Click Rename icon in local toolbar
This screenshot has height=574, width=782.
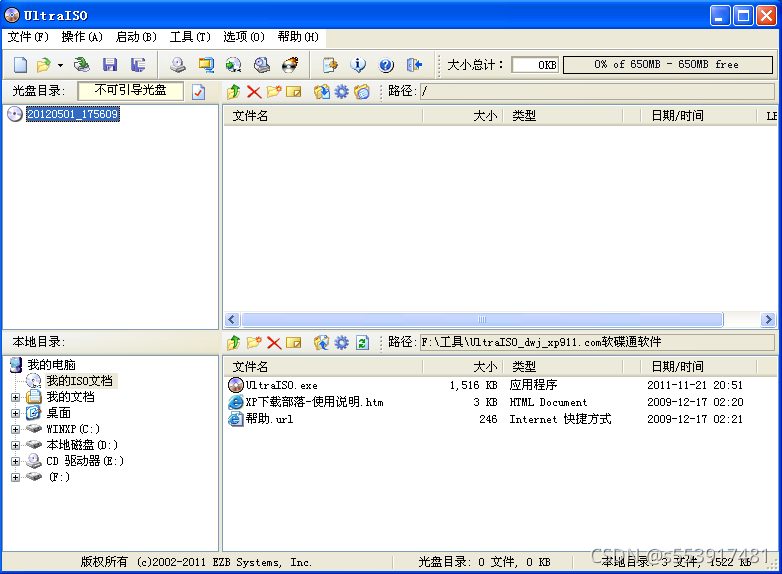(294, 343)
